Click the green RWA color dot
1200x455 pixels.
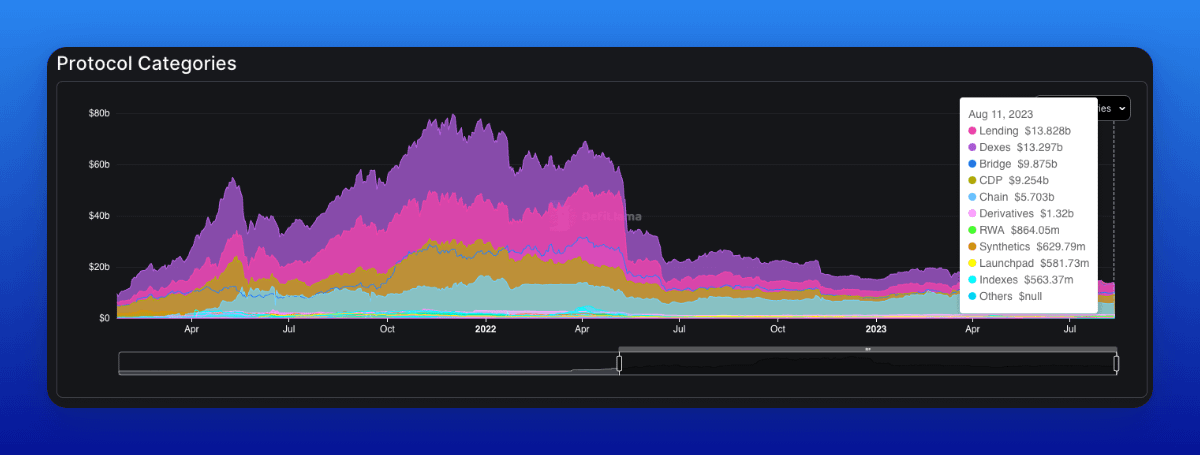973,230
